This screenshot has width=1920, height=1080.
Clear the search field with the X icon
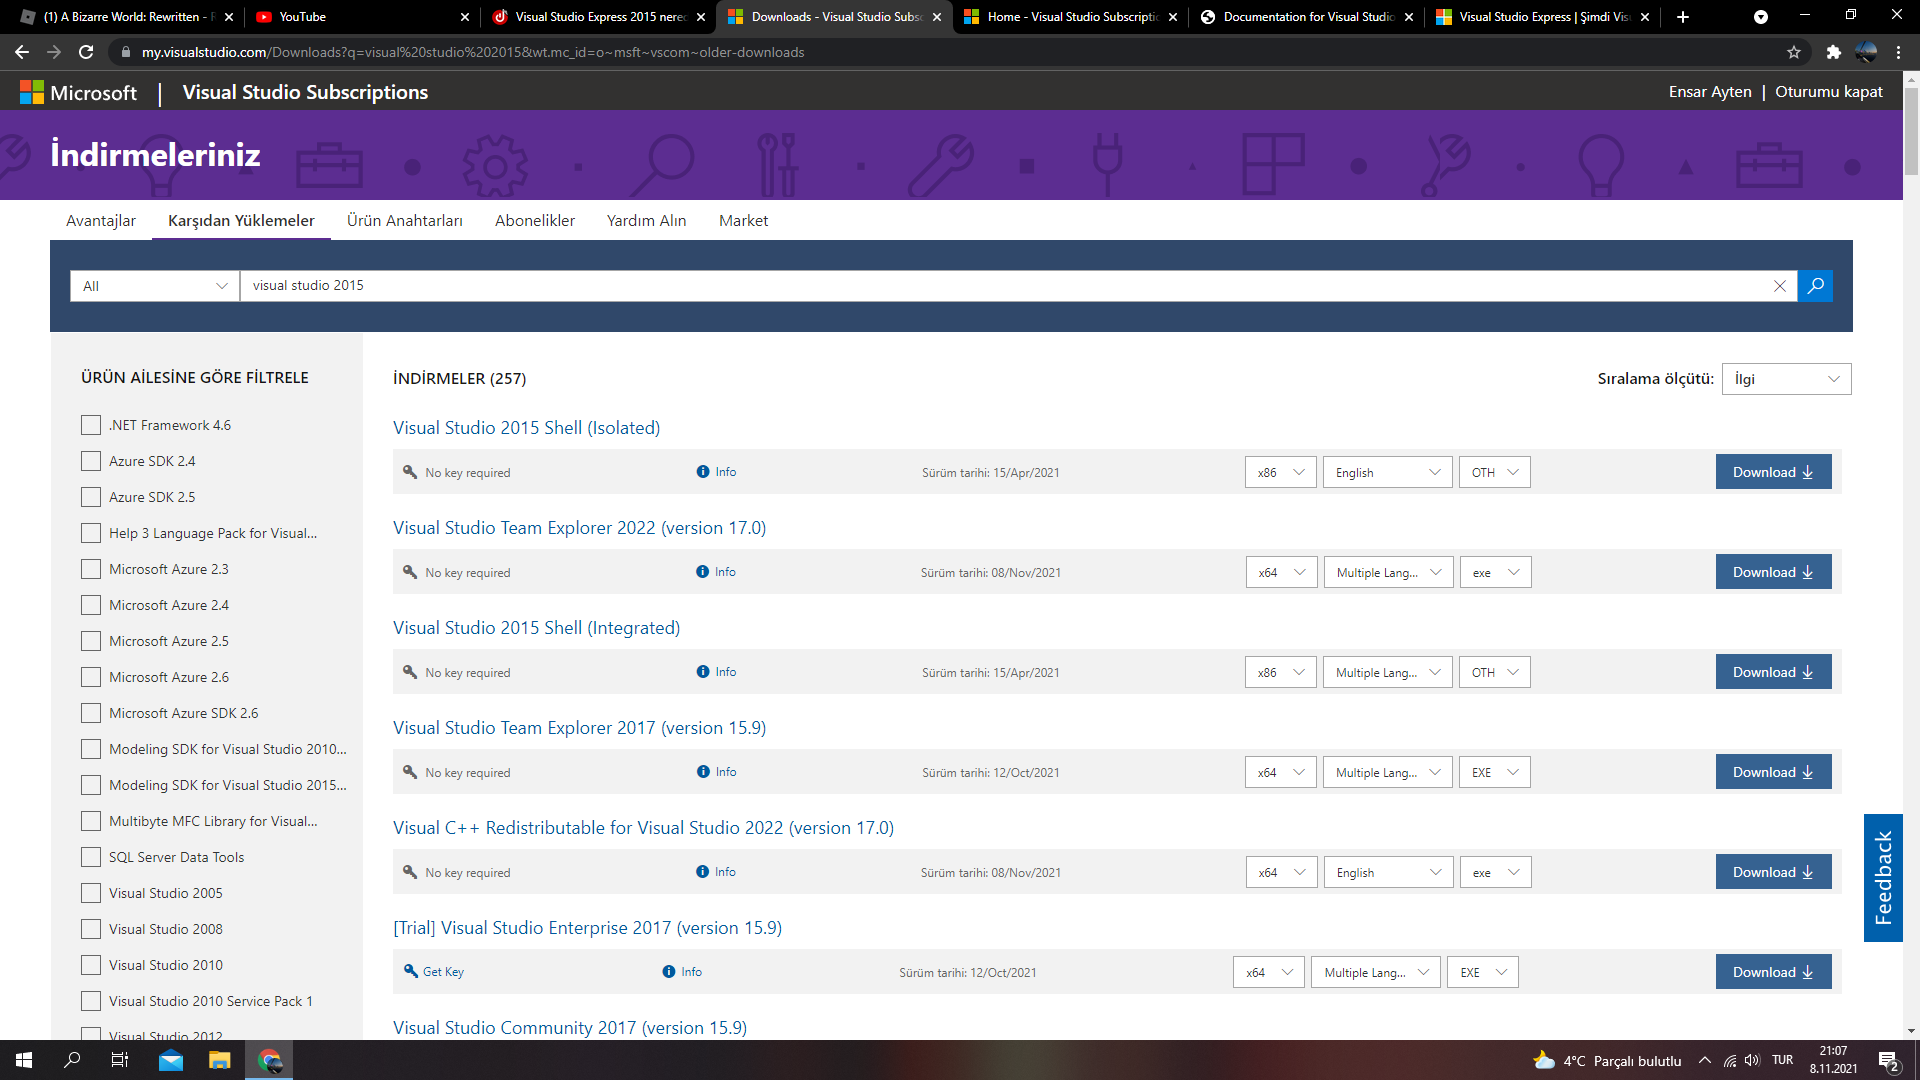coord(1780,286)
